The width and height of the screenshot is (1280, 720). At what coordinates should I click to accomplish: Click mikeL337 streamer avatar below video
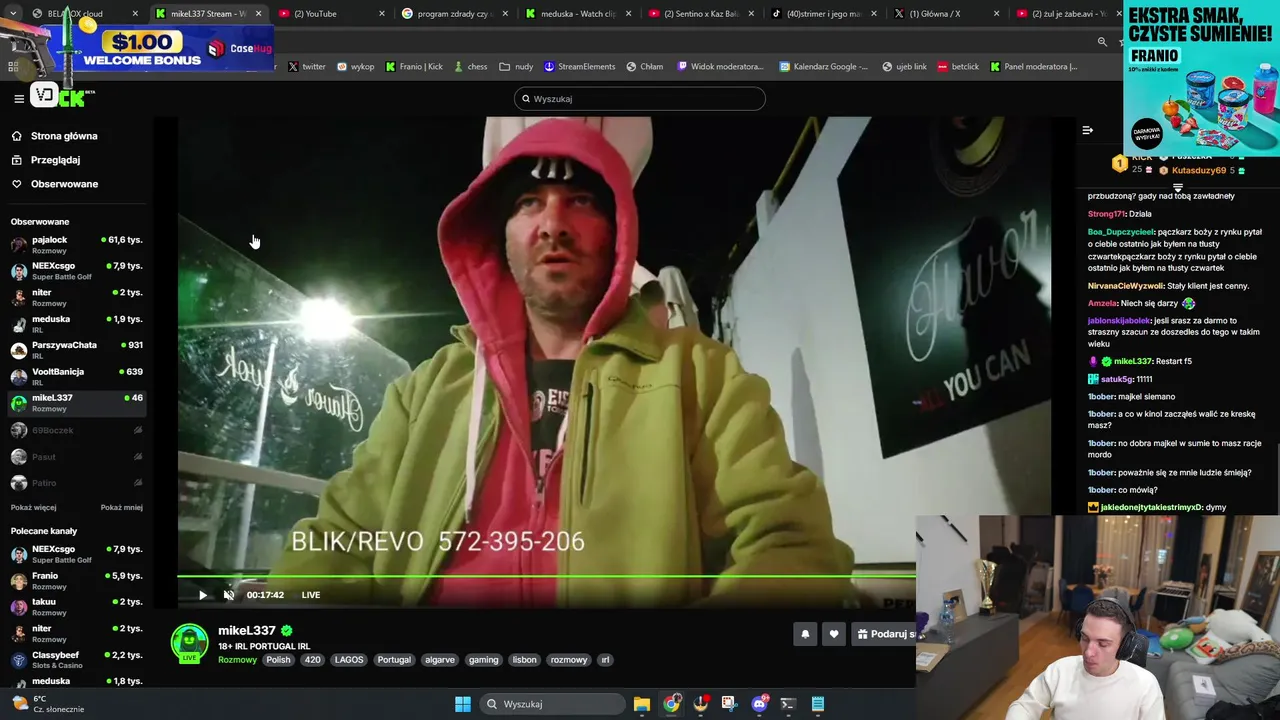pos(189,643)
